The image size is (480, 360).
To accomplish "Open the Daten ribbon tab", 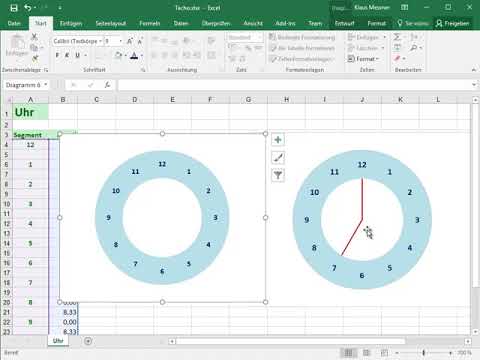I will (x=181, y=23).
